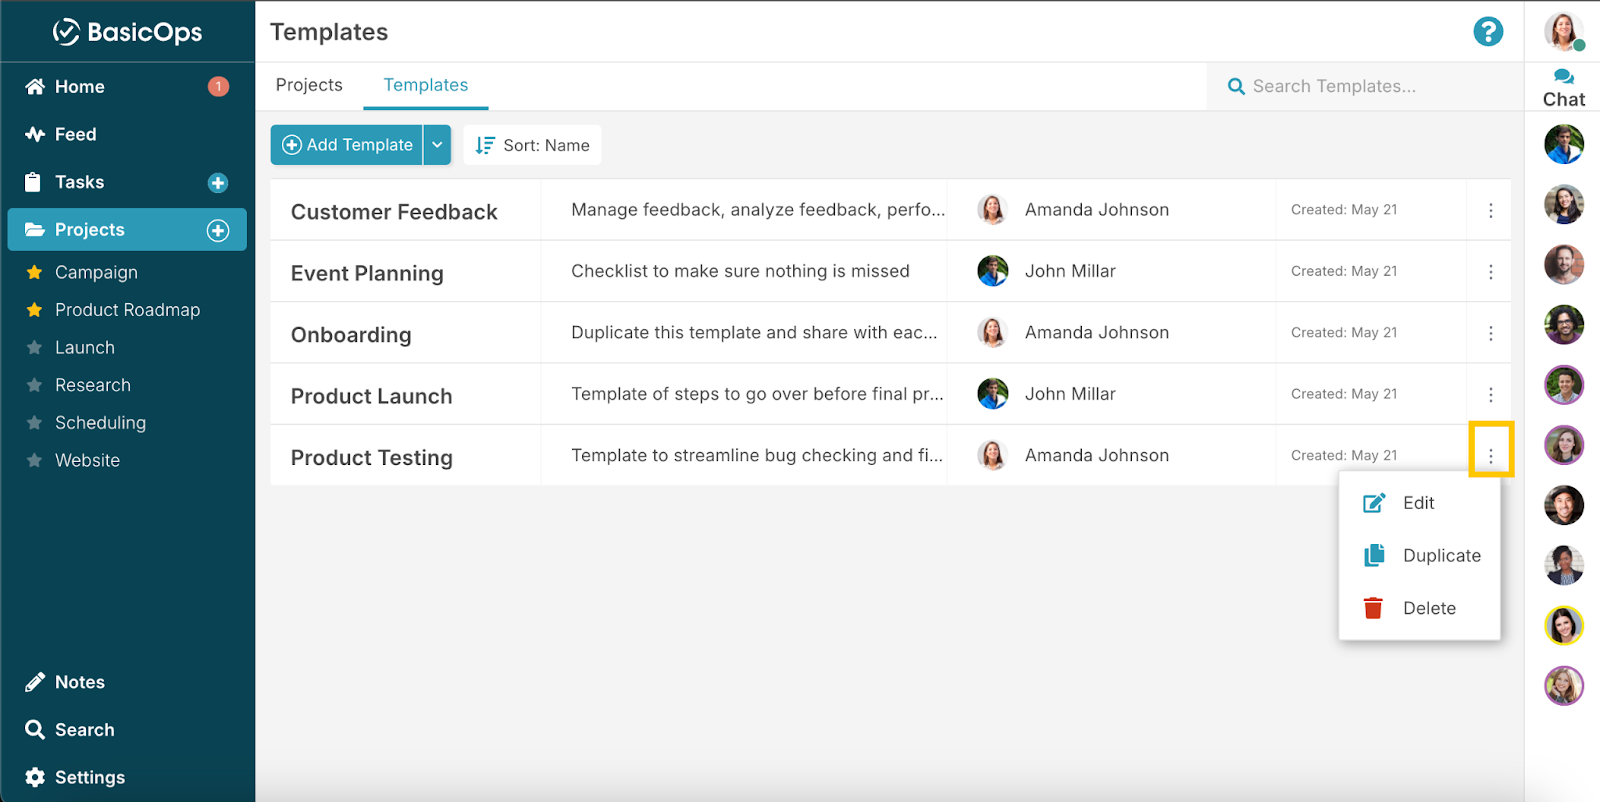
Task: Click the red trash Delete icon
Action: 1373,608
